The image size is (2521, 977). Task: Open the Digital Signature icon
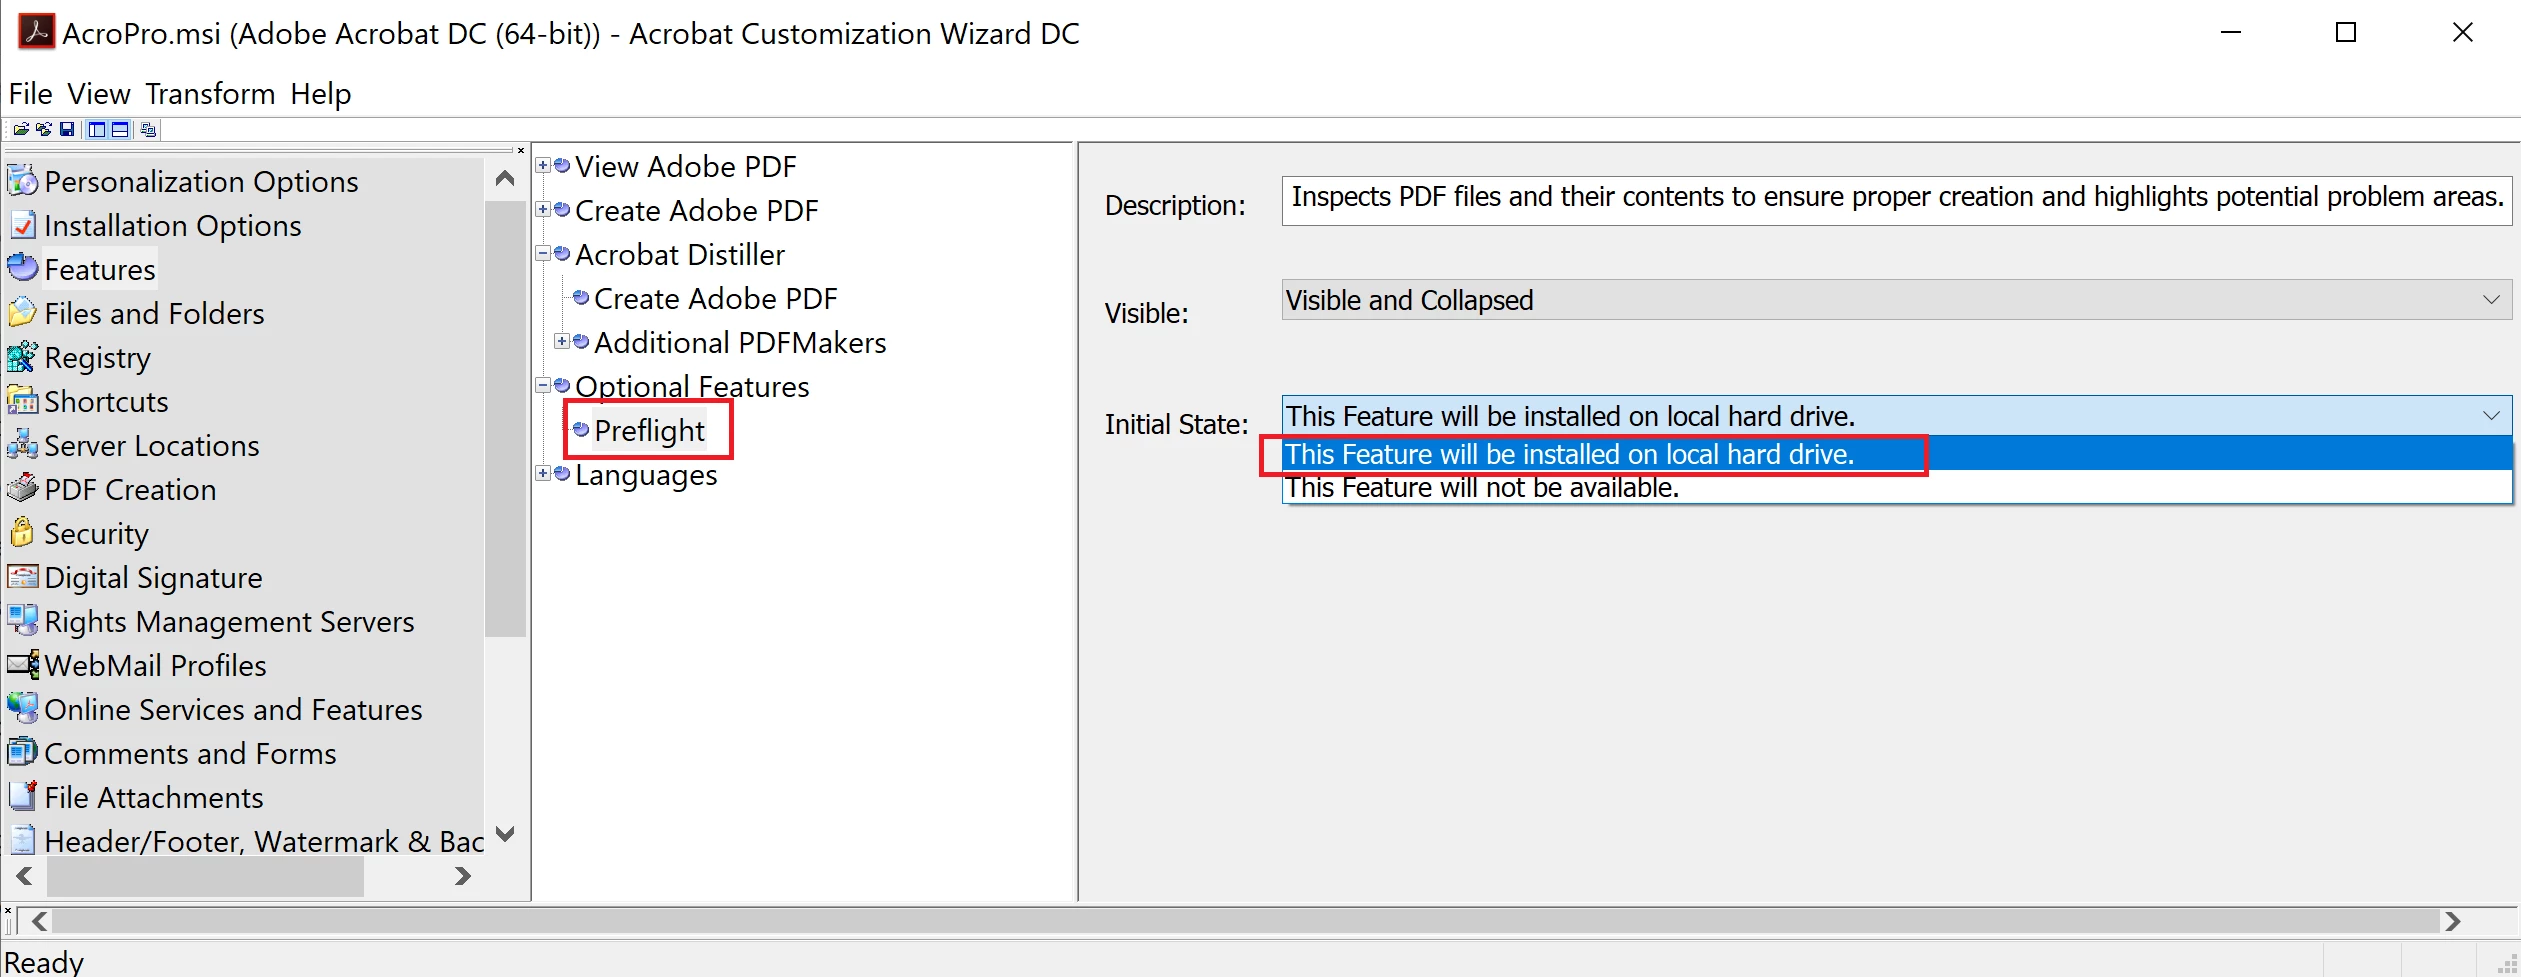22,577
